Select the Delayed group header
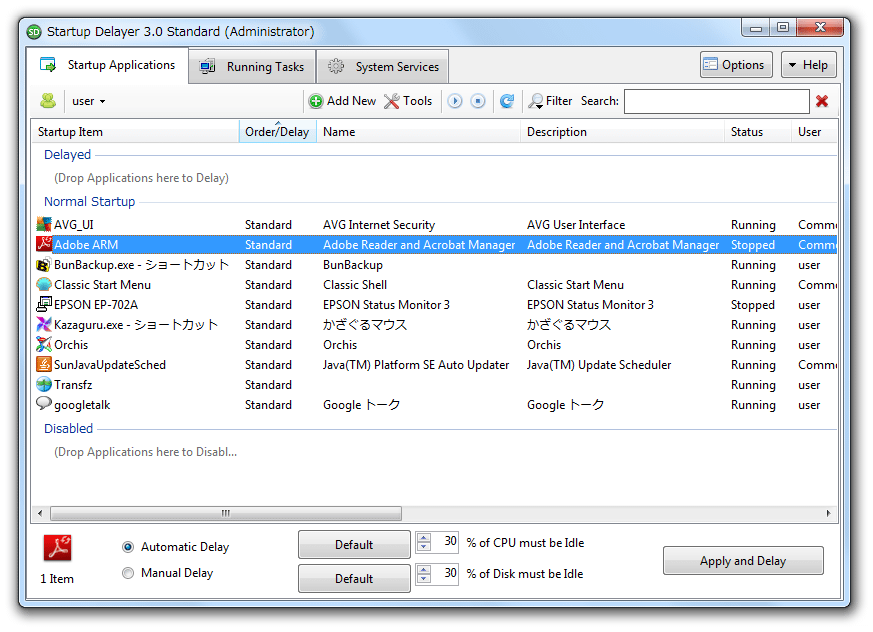This screenshot has width=873, height=632. (67, 155)
